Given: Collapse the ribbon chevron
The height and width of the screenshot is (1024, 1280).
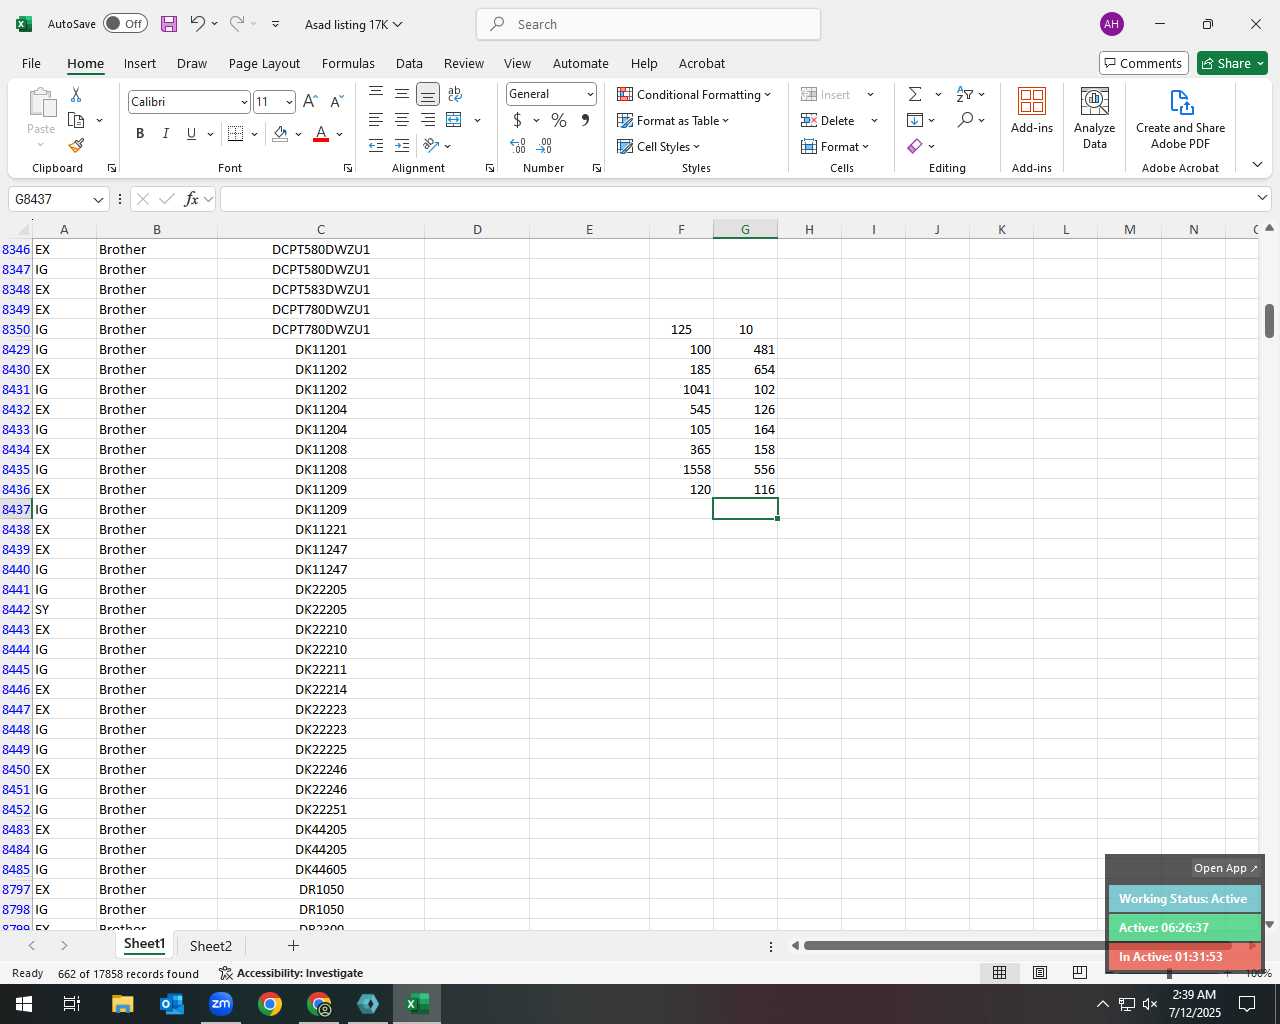Looking at the screenshot, I should (1257, 165).
